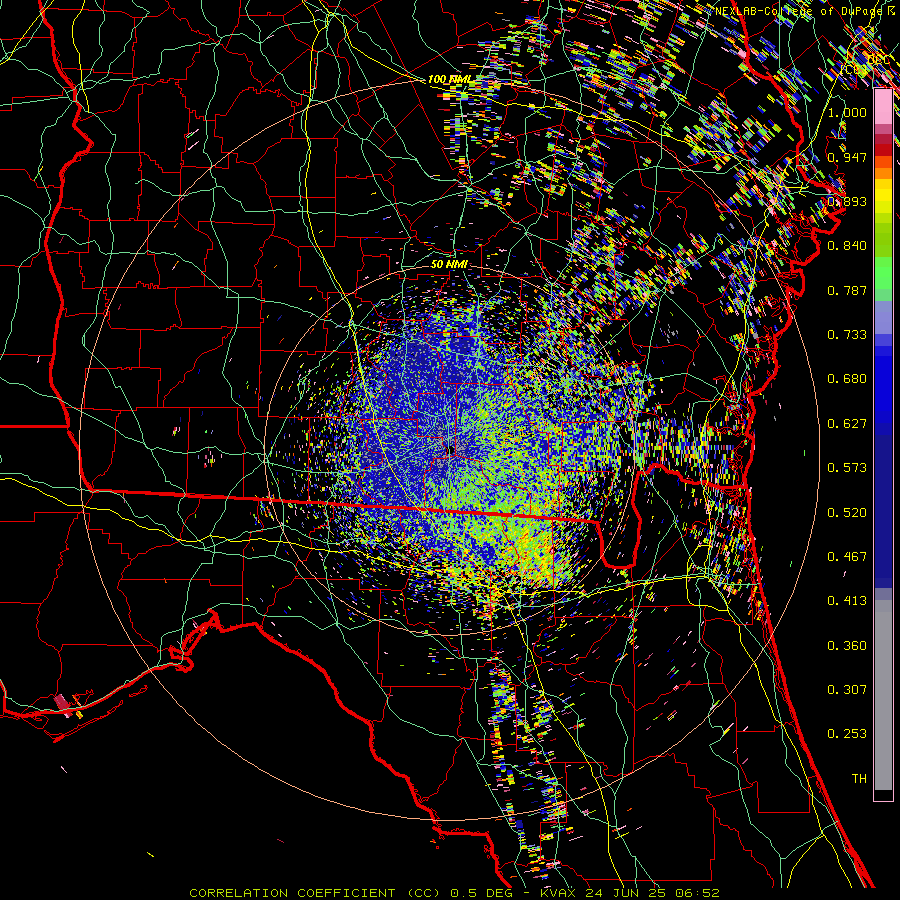Click the 100 NMI range ring label
This screenshot has width=900, height=900.
click(x=450, y=79)
